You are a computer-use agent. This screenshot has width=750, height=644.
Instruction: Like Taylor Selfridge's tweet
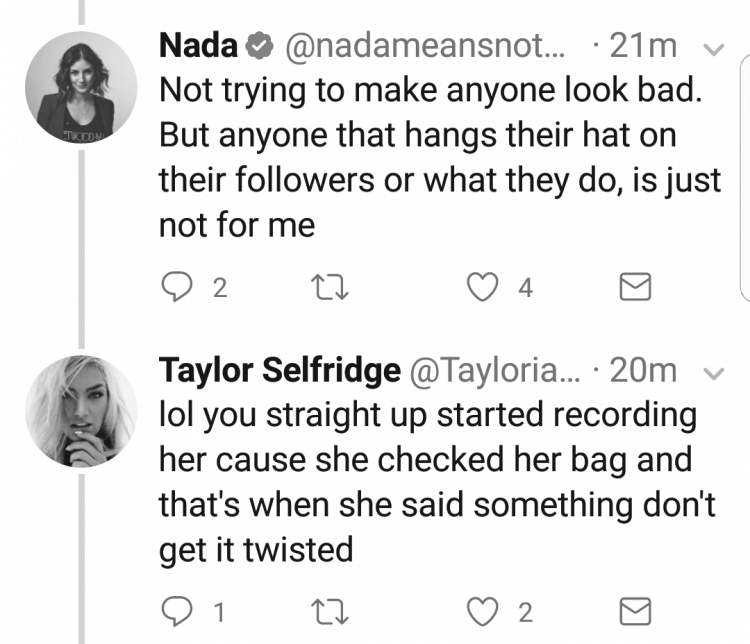click(x=482, y=611)
